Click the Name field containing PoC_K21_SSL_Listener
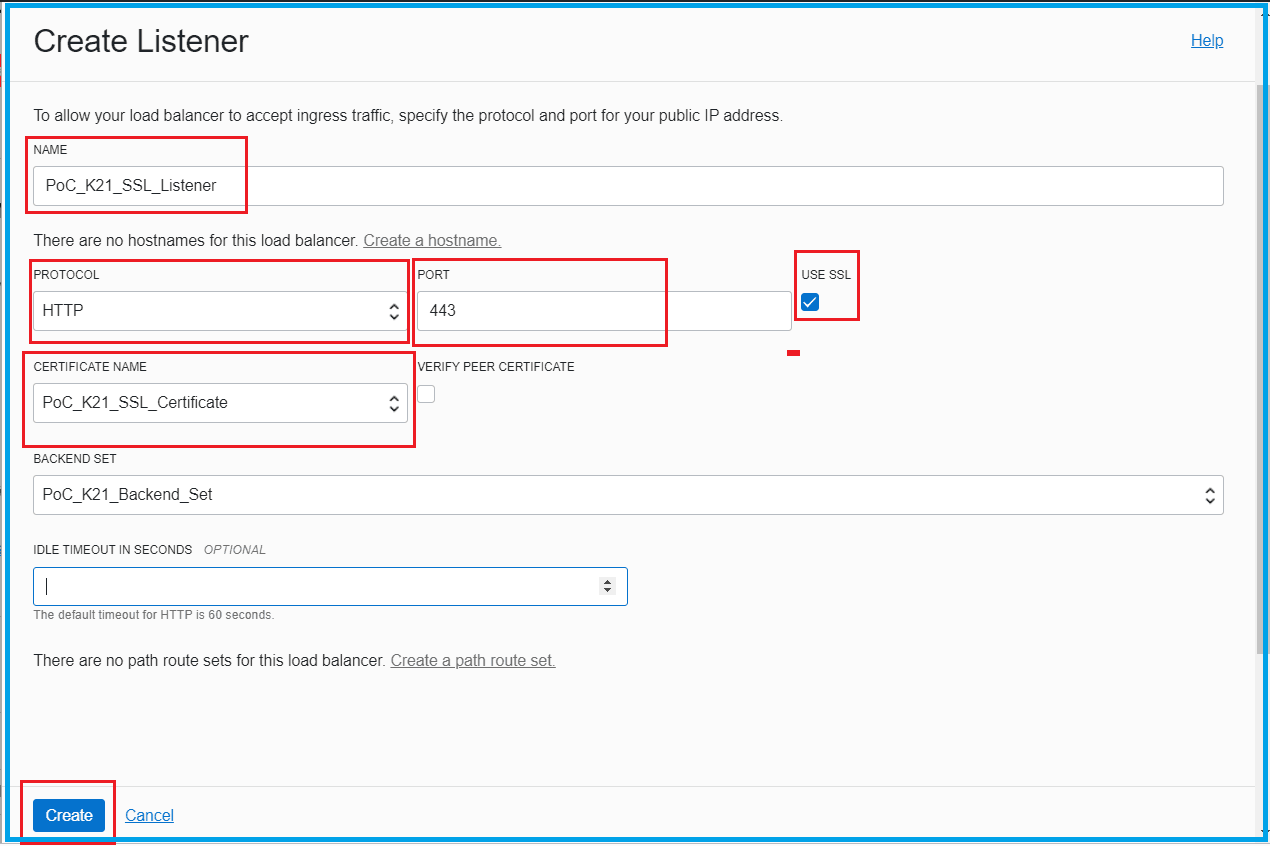This screenshot has height=846, width=1270. [x=628, y=186]
